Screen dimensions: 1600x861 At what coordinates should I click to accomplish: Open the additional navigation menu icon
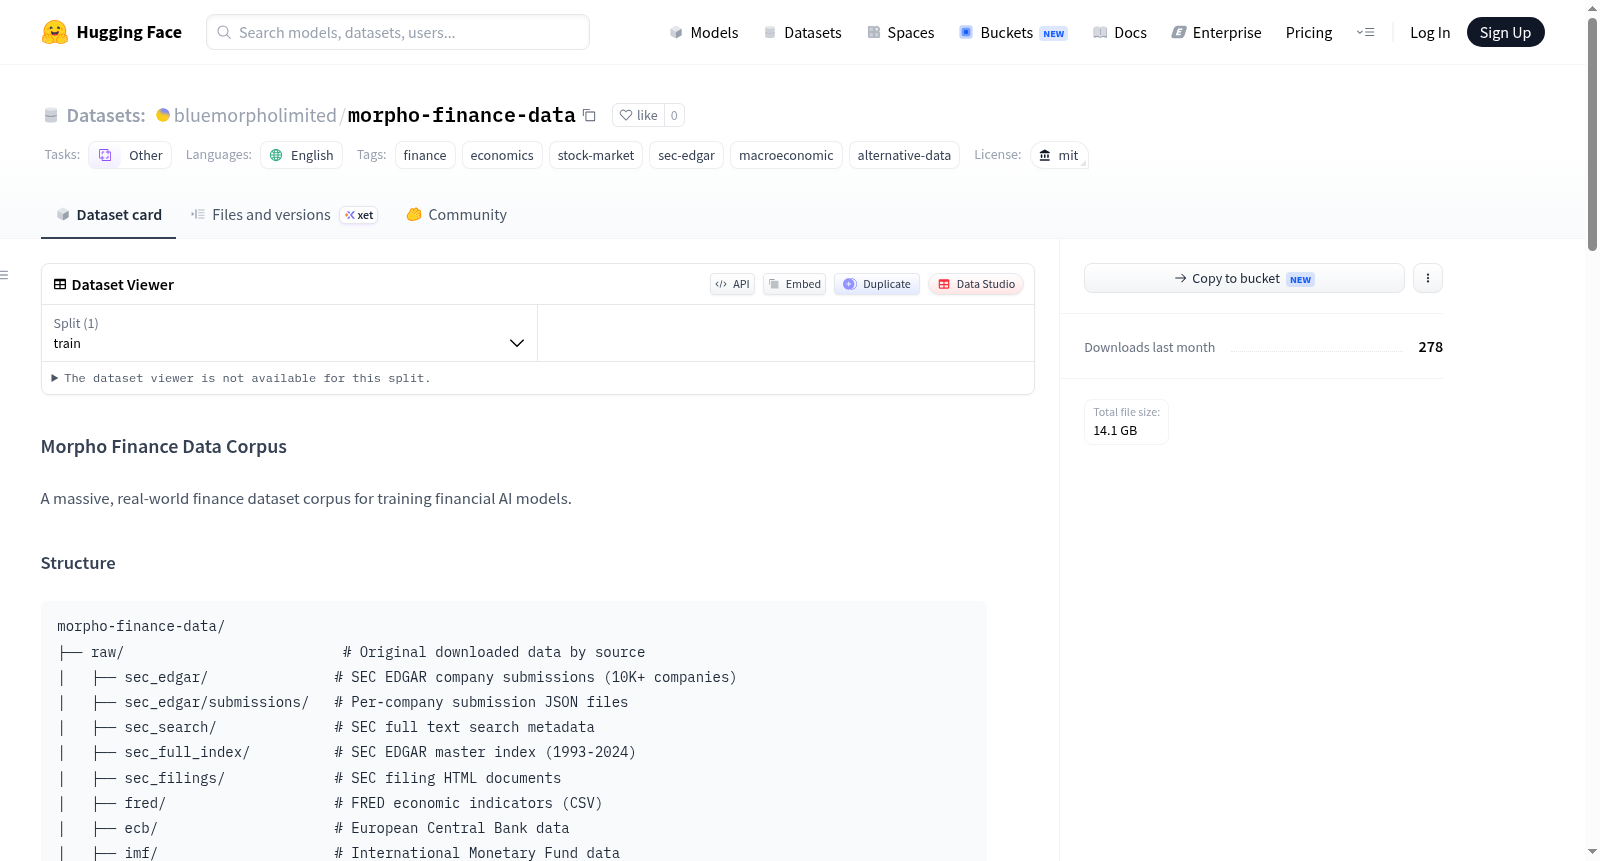point(1365,32)
